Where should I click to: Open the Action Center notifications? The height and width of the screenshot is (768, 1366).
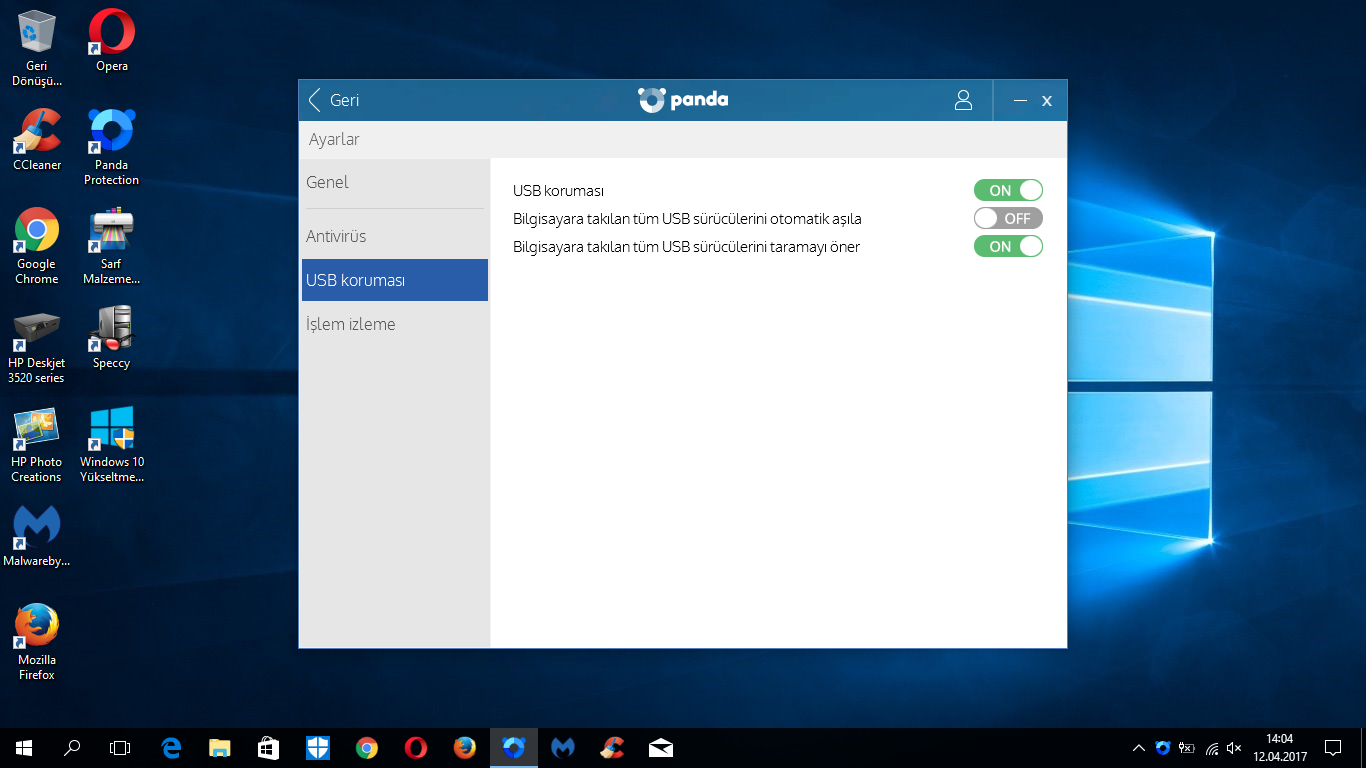click(1333, 748)
